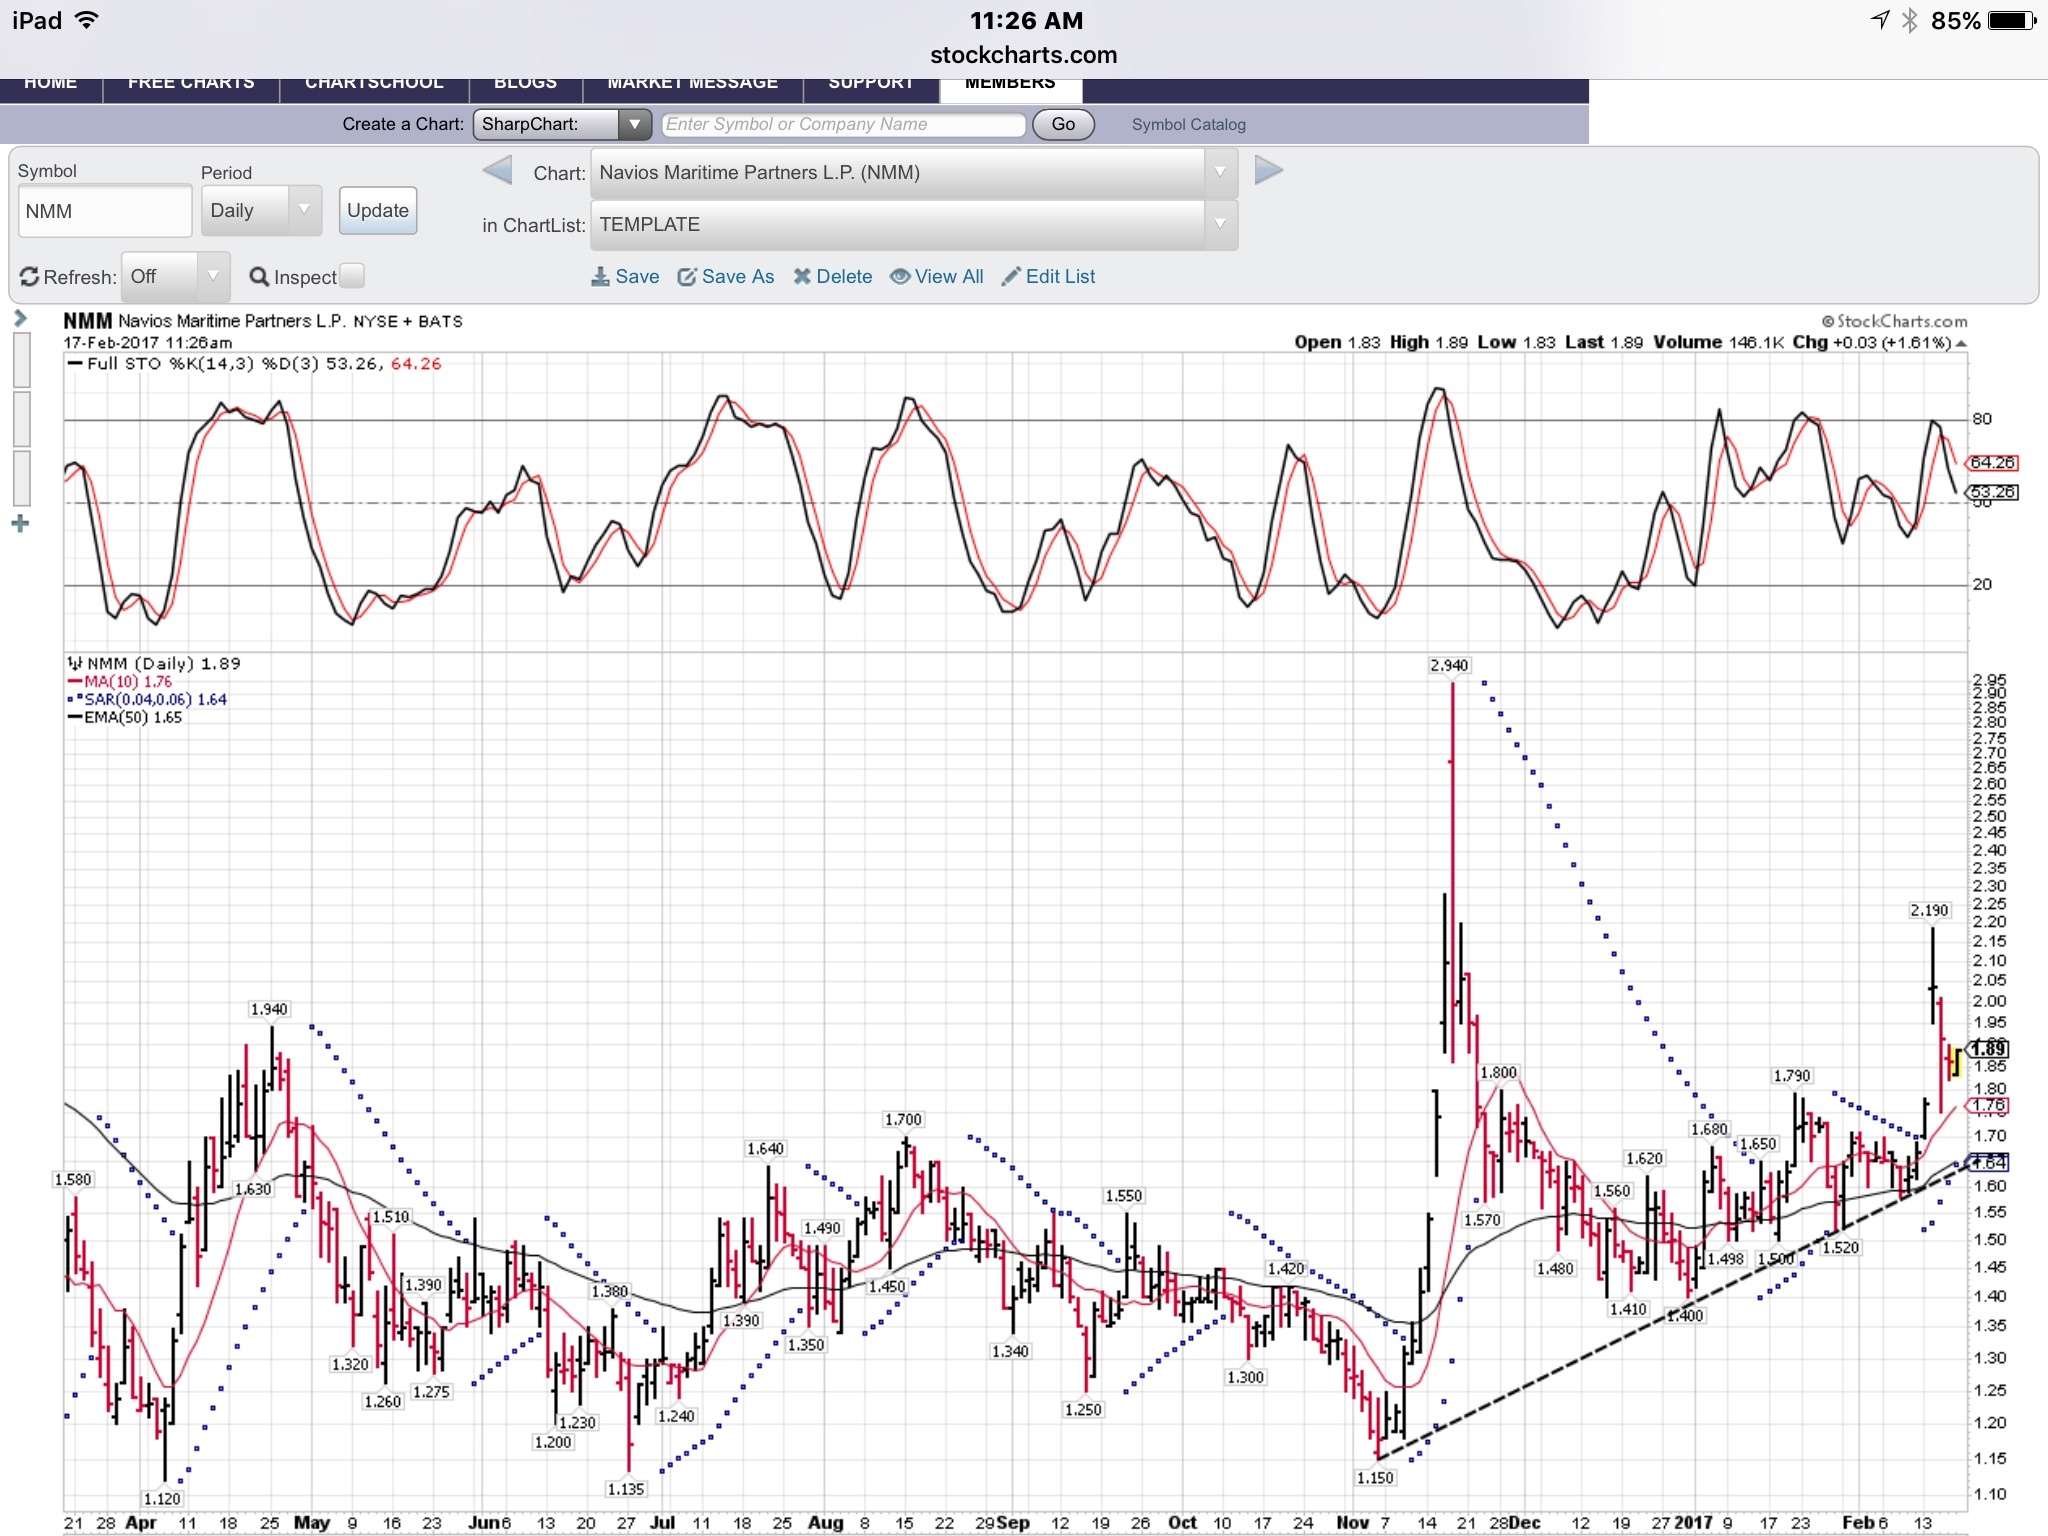Open the Refresh Off dropdown
Viewport: 2048px width, 1536px height.
coord(175,277)
